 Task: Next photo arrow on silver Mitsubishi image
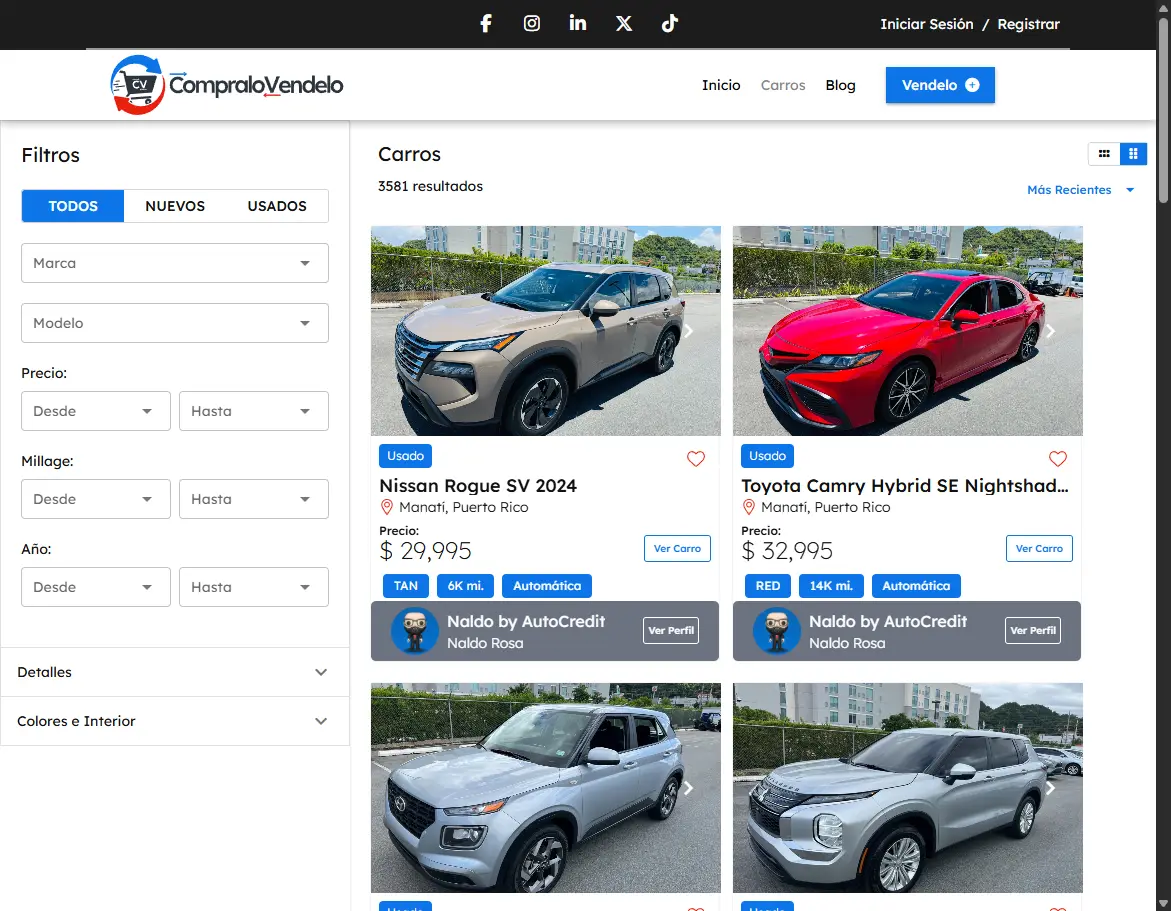coord(1050,788)
